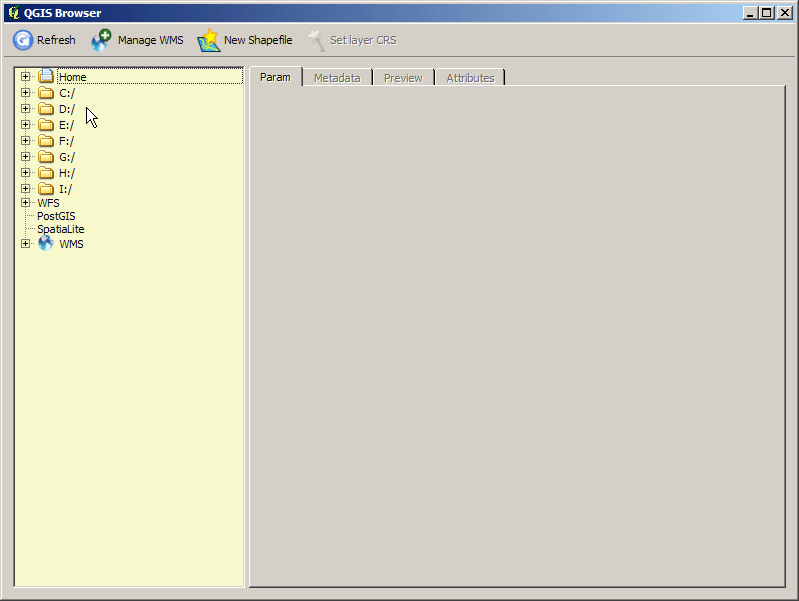Select the H:/ label in tree
Image resolution: width=799 pixels, height=601 pixels.
[67, 173]
